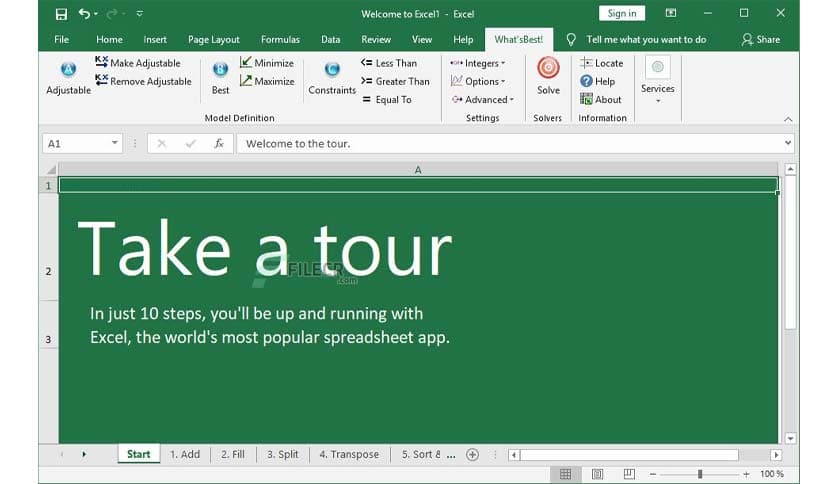Enable Page Break Preview view
The width and height of the screenshot is (836, 484).
coord(629,474)
